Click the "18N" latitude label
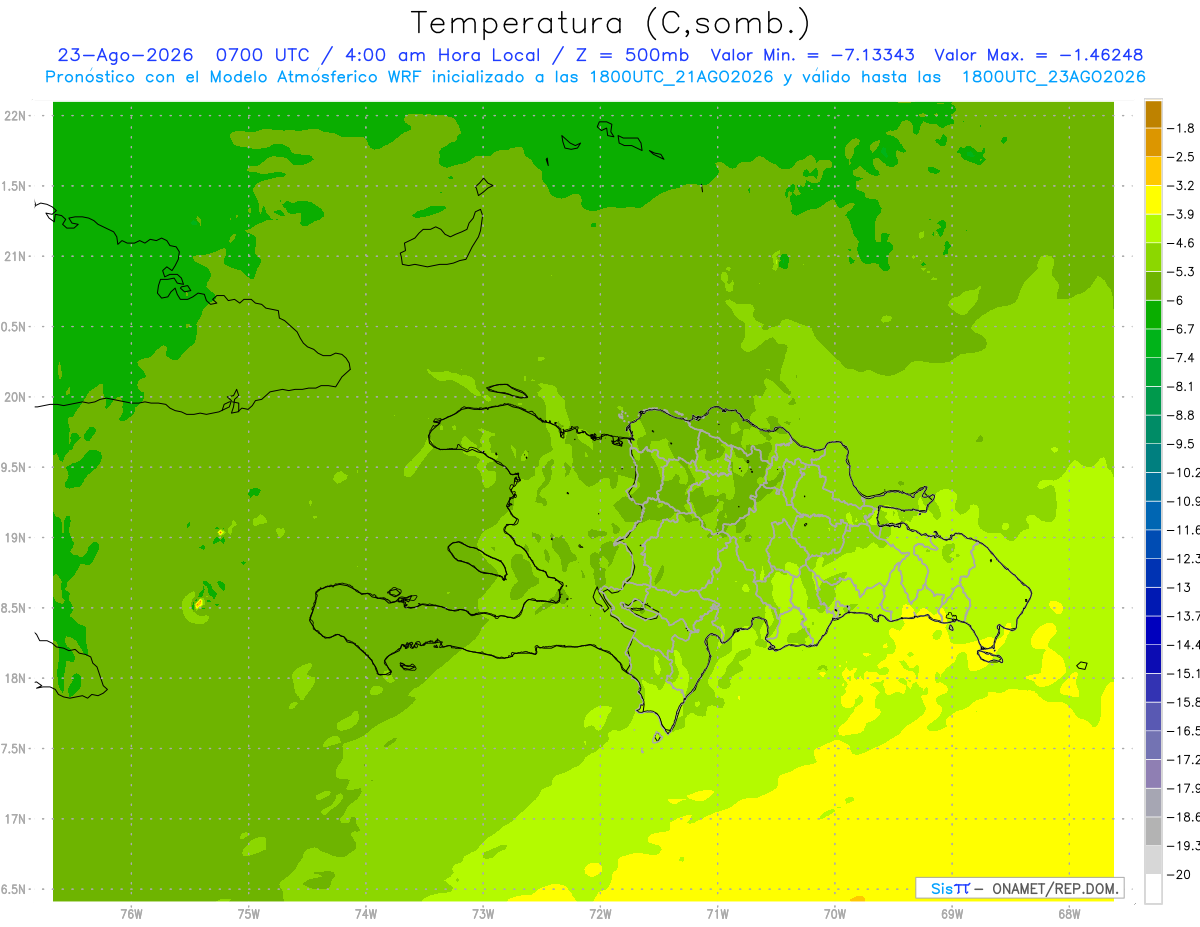The height and width of the screenshot is (927, 1200). click(15, 678)
